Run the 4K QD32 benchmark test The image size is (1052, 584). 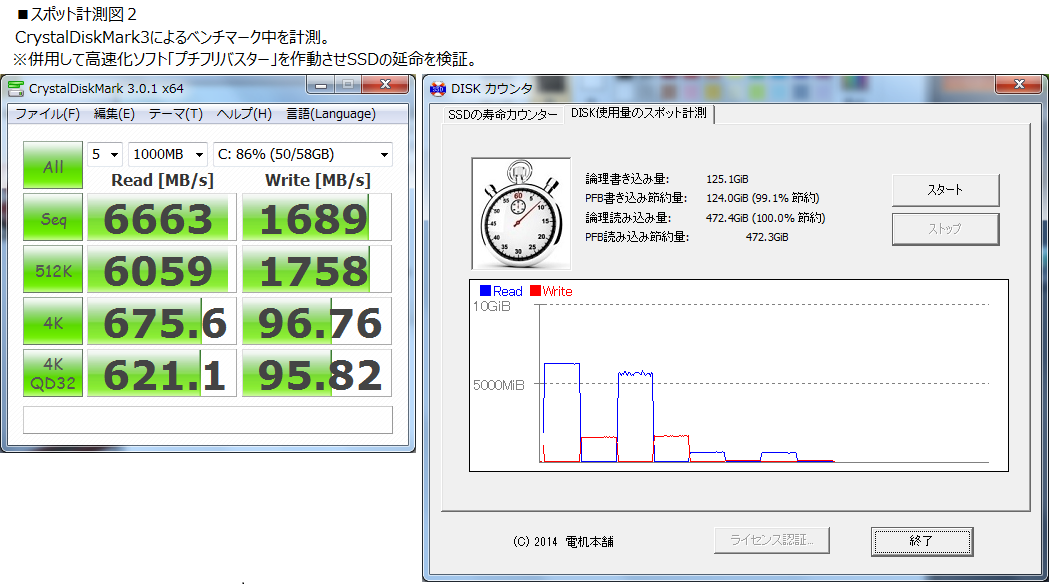click(53, 373)
